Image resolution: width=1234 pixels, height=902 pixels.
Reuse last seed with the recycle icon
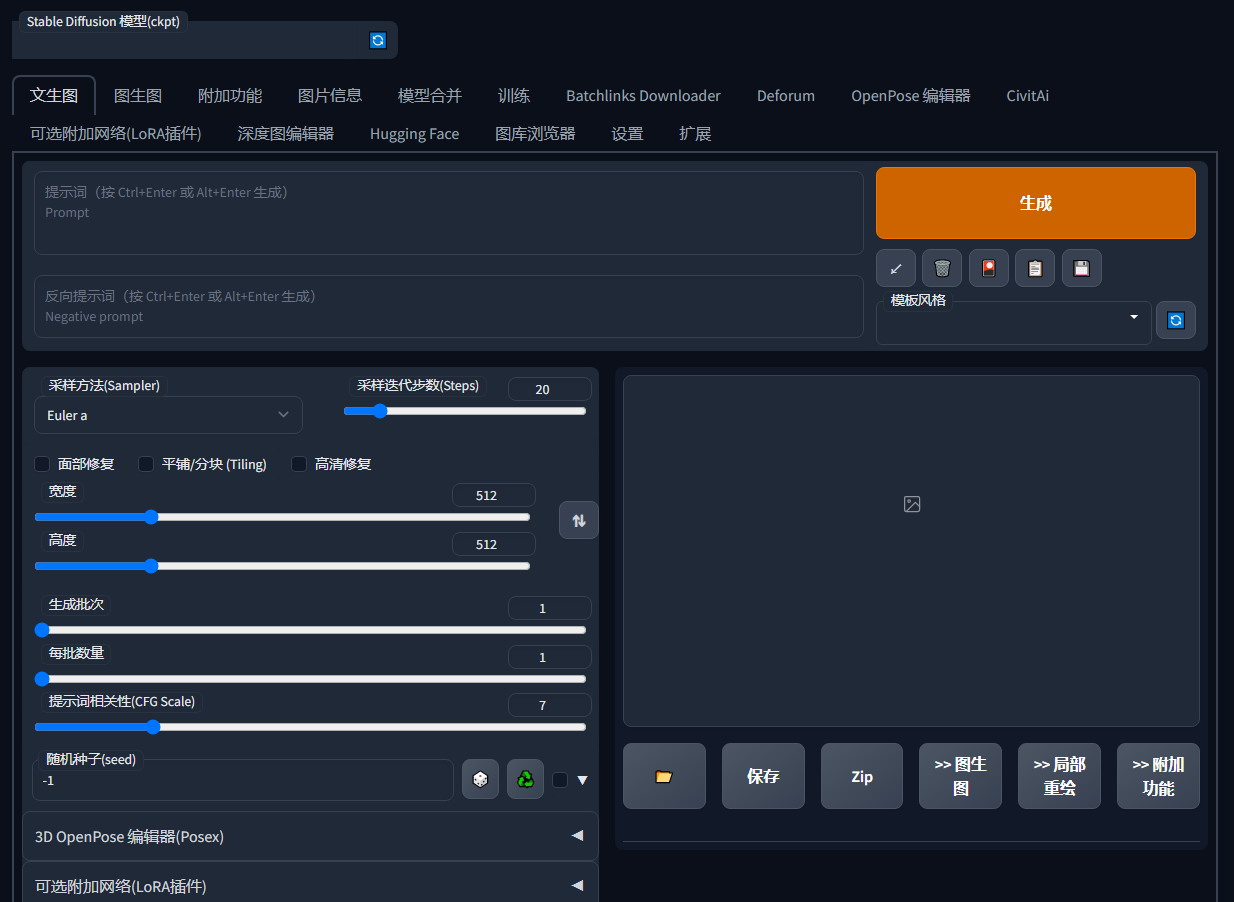pyautogui.click(x=525, y=779)
